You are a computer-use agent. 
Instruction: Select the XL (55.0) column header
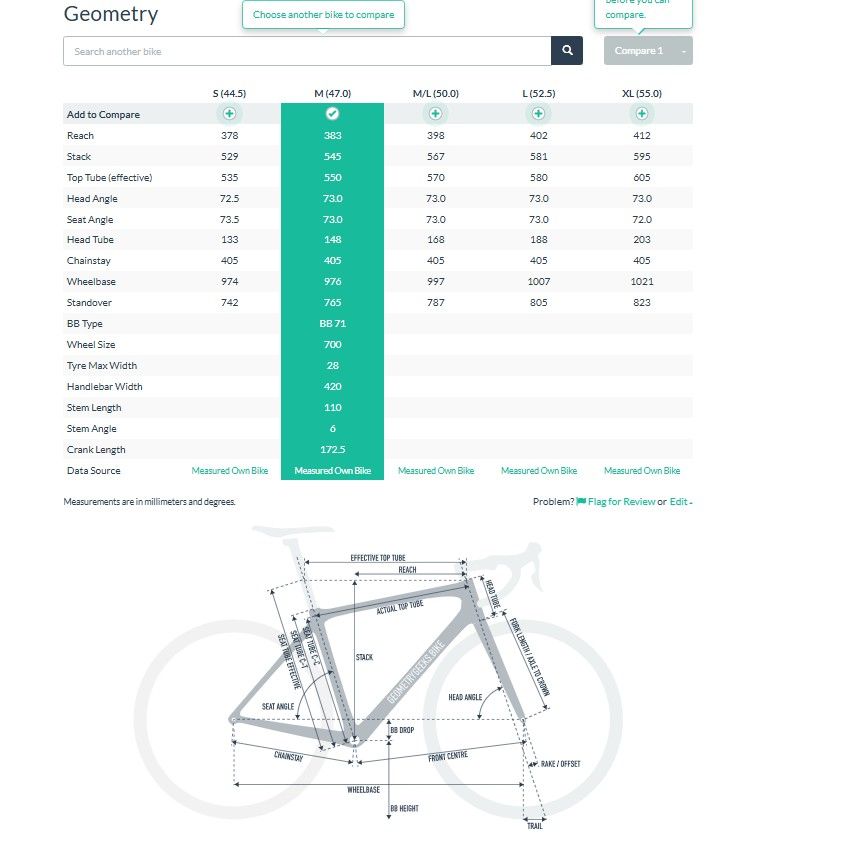click(642, 93)
